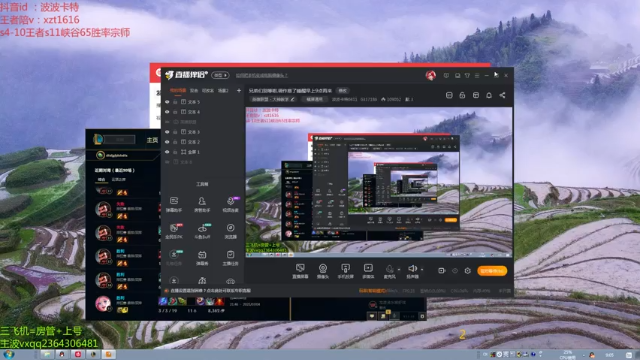Add screen capture source 直播屏幕
This screenshot has height=360, width=640.
[x=300, y=271]
